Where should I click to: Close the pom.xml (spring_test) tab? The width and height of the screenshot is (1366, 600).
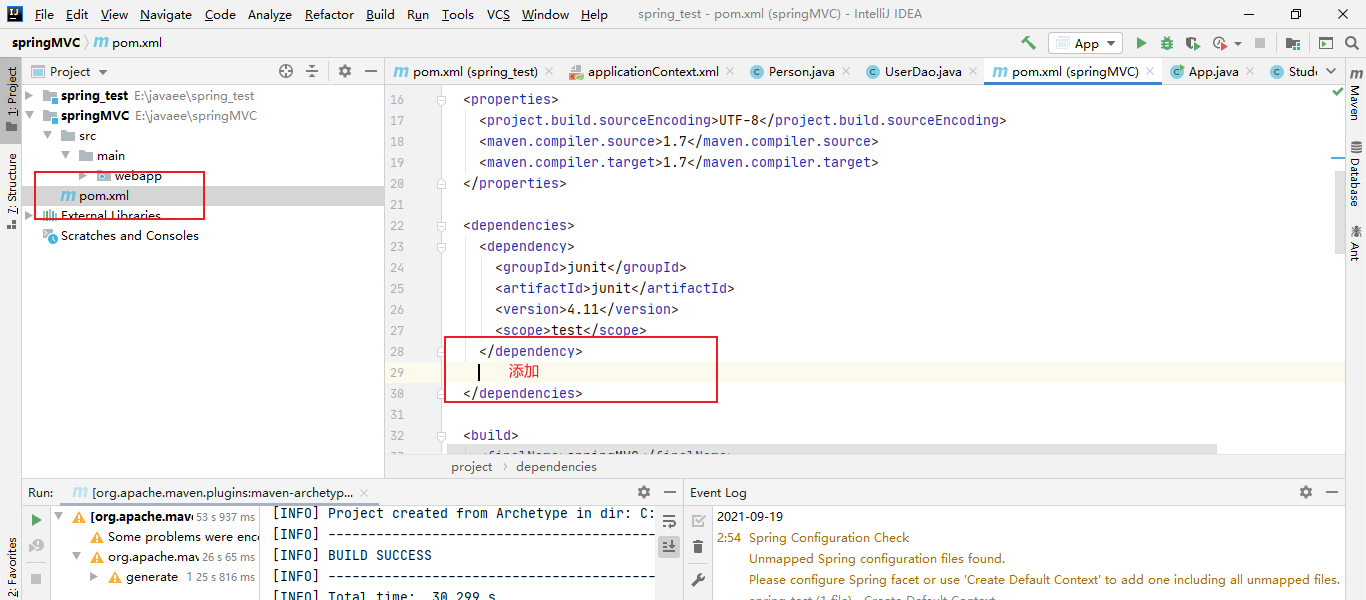[549, 71]
